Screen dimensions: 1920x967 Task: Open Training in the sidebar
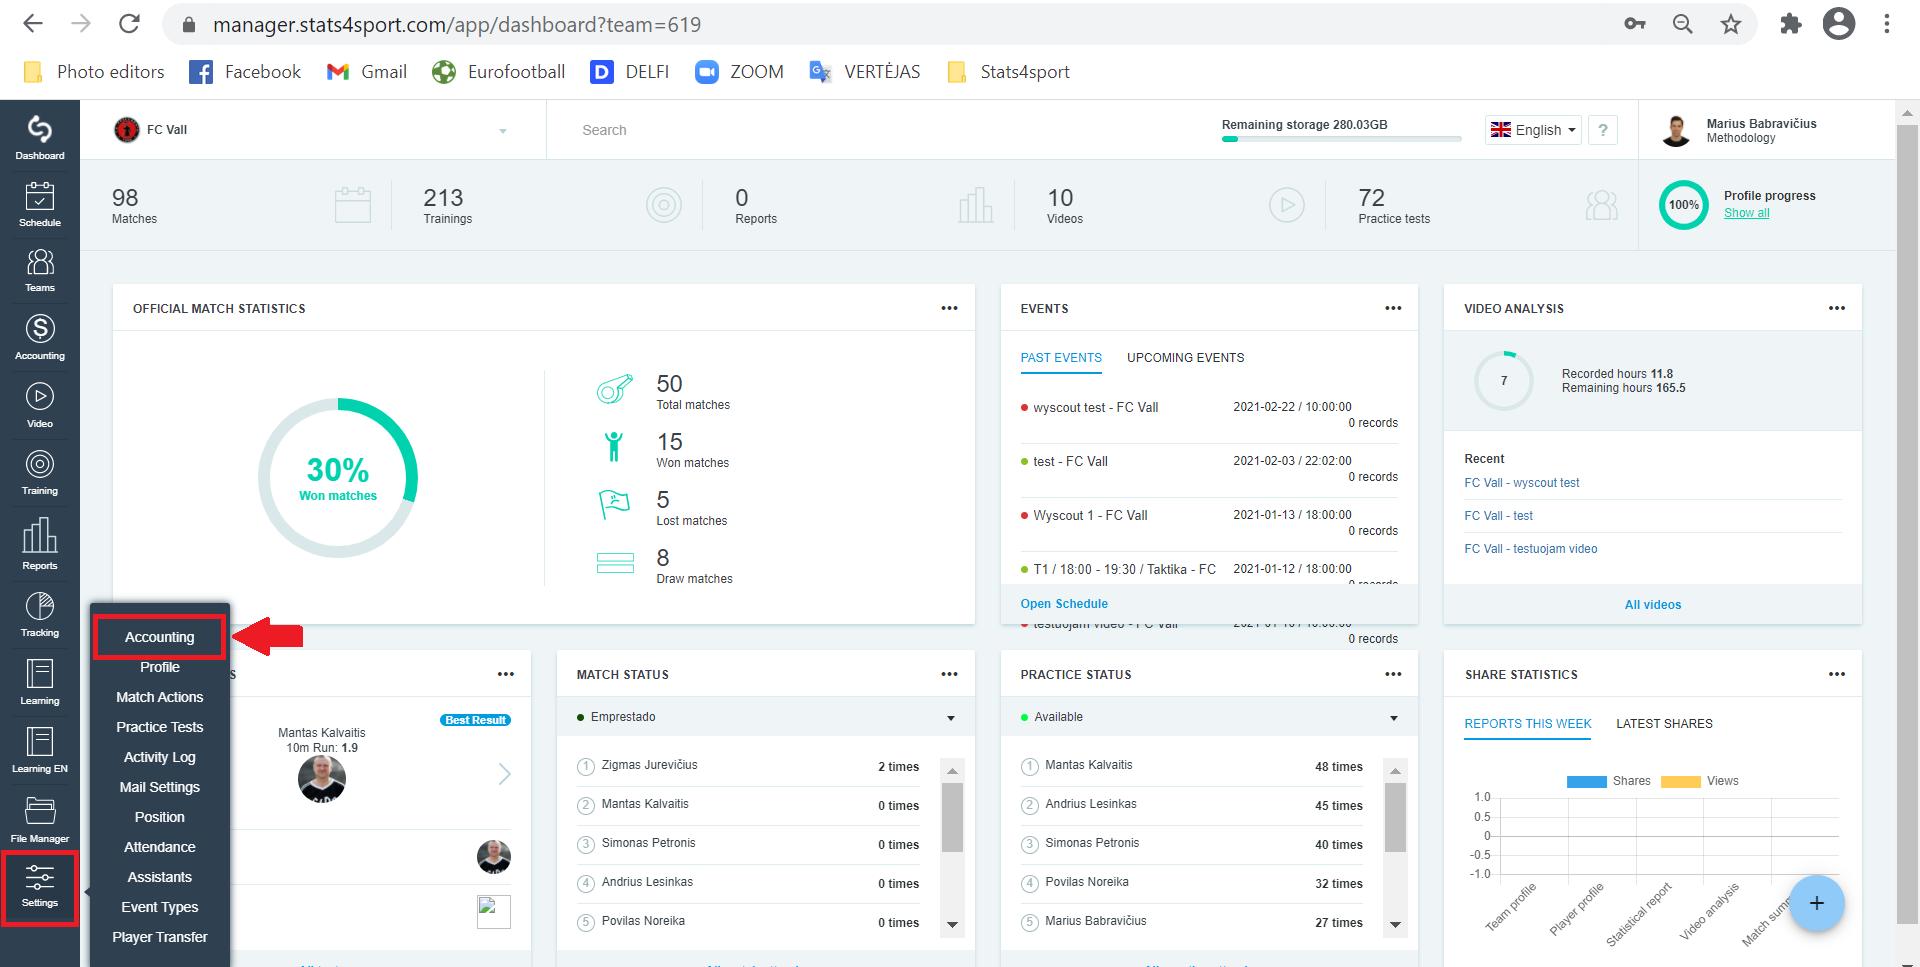coord(40,473)
